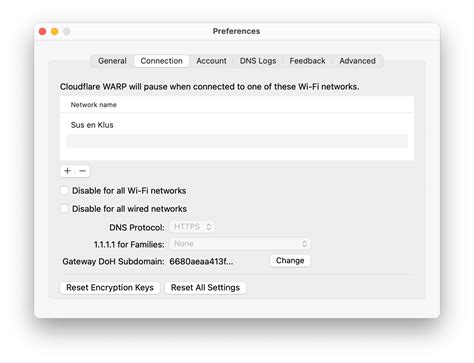
Task: Remove selected network with minus button
Action: coord(83,171)
